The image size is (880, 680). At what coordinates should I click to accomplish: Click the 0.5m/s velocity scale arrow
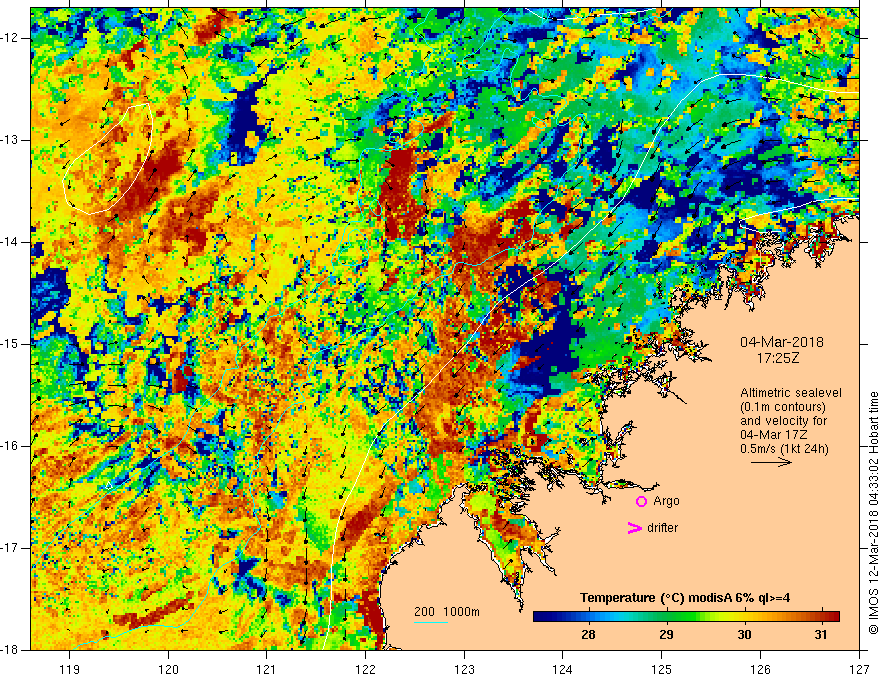coord(771,462)
